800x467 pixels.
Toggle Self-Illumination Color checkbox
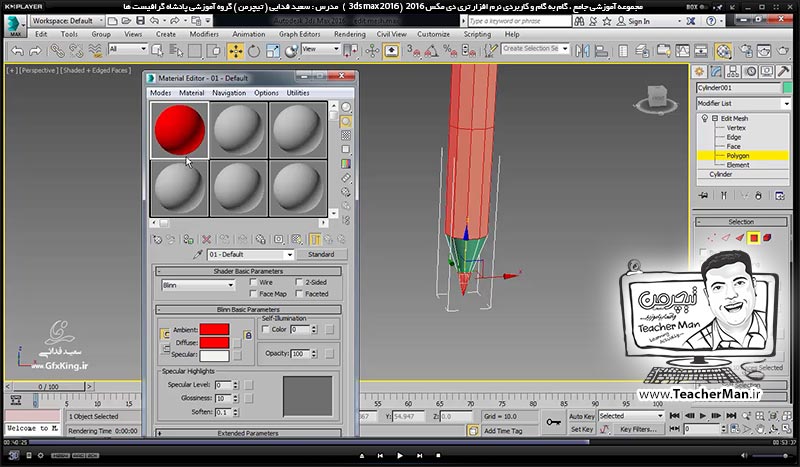(x=265, y=329)
